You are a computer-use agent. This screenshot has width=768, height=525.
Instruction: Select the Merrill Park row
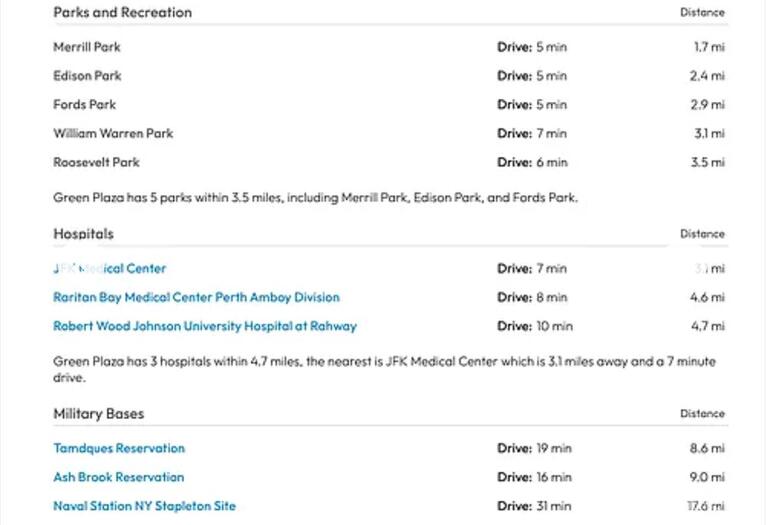[389, 47]
